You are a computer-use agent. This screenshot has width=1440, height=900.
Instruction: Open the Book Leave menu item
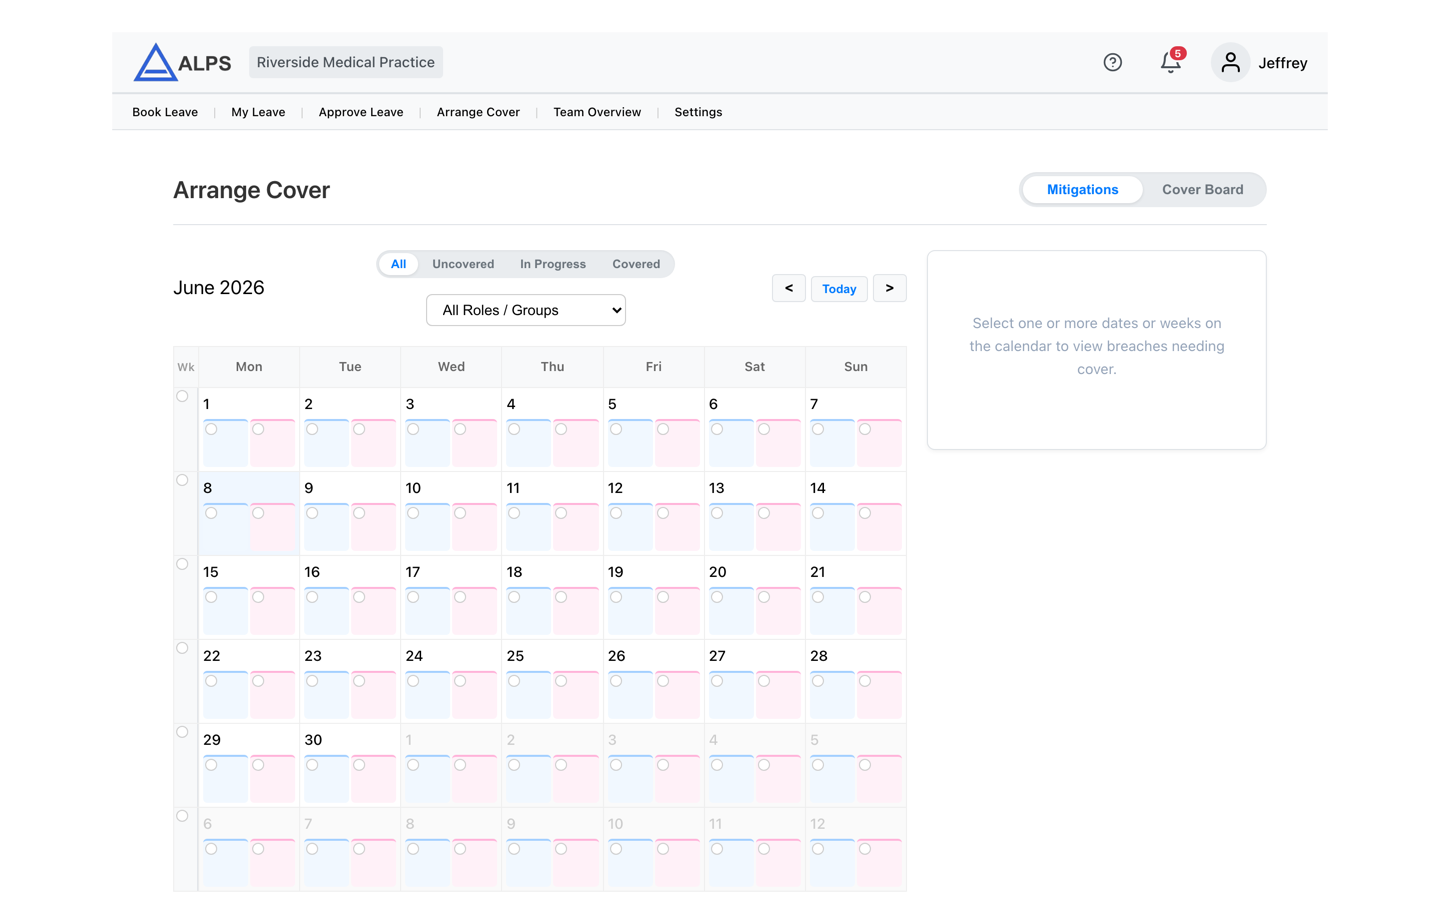(165, 112)
